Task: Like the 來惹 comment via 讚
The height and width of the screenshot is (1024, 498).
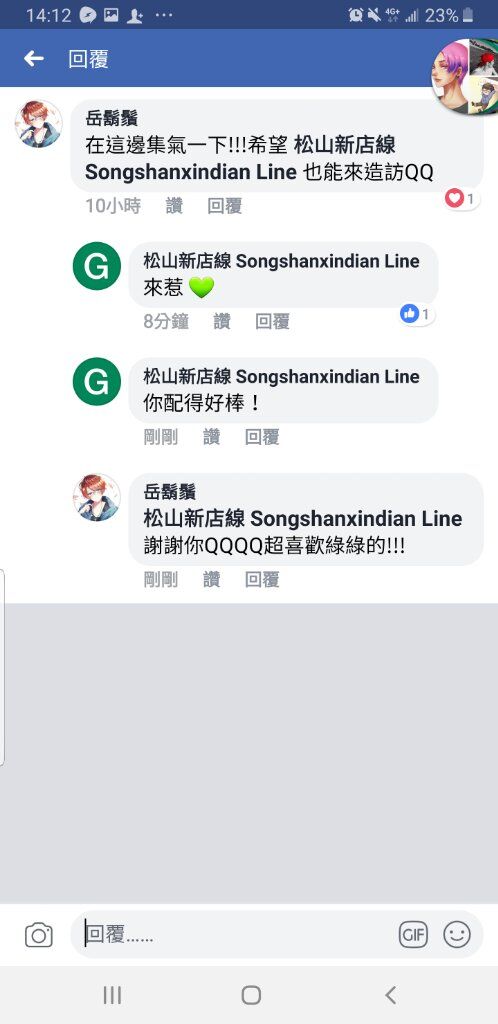Action: point(222,321)
